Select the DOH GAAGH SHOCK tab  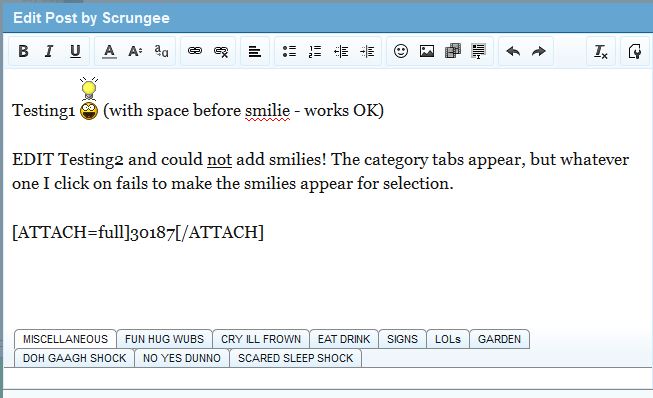coord(75,358)
